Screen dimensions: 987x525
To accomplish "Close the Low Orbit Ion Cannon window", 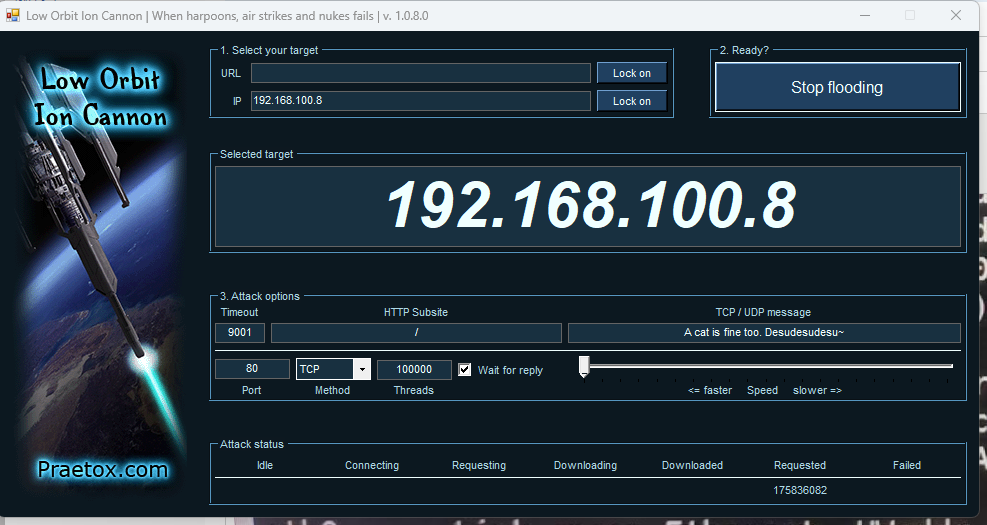I will [956, 15].
